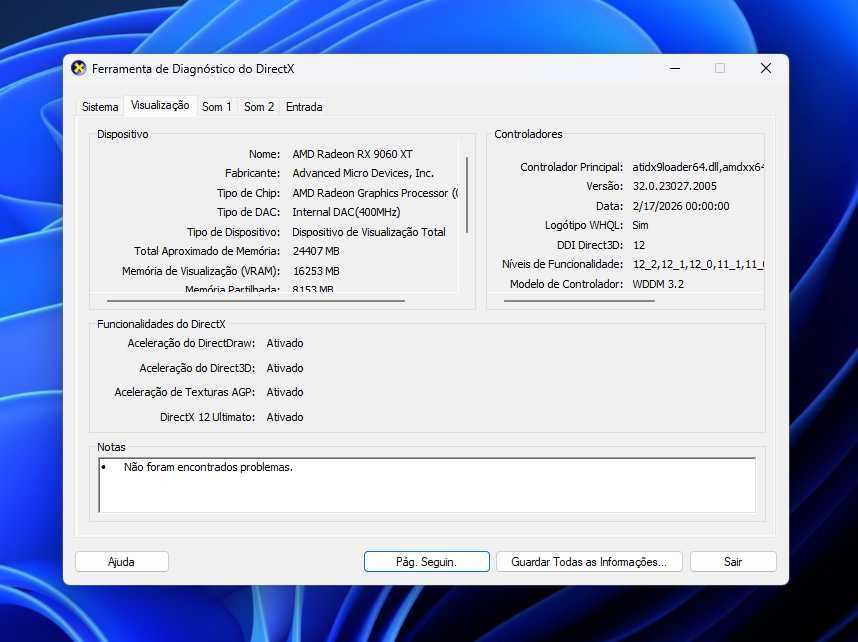The width and height of the screenshot is (858, 642).
Task: Click the Pág. Seguin. button
Action: click(426, 562)
